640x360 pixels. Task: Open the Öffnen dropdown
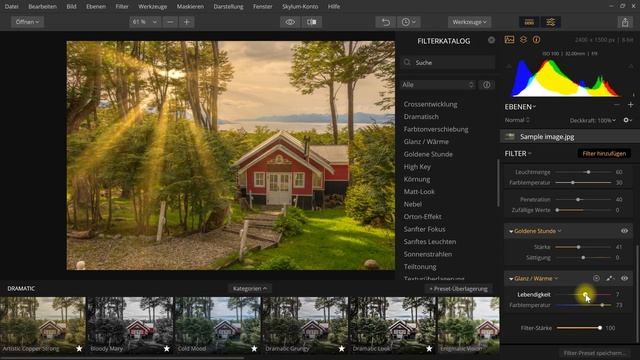pos(27,22)
